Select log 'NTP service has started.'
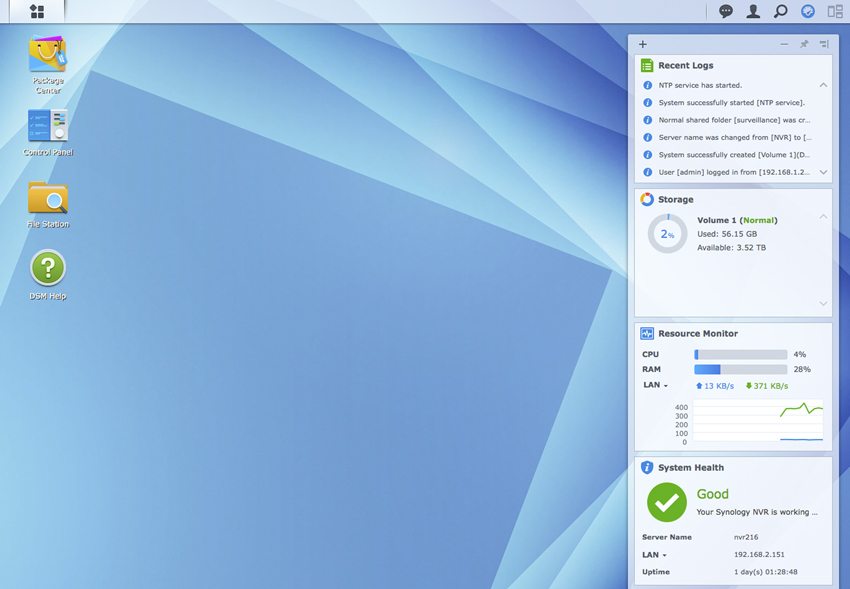This screenshot has width=850, height=589. [700, 85]
